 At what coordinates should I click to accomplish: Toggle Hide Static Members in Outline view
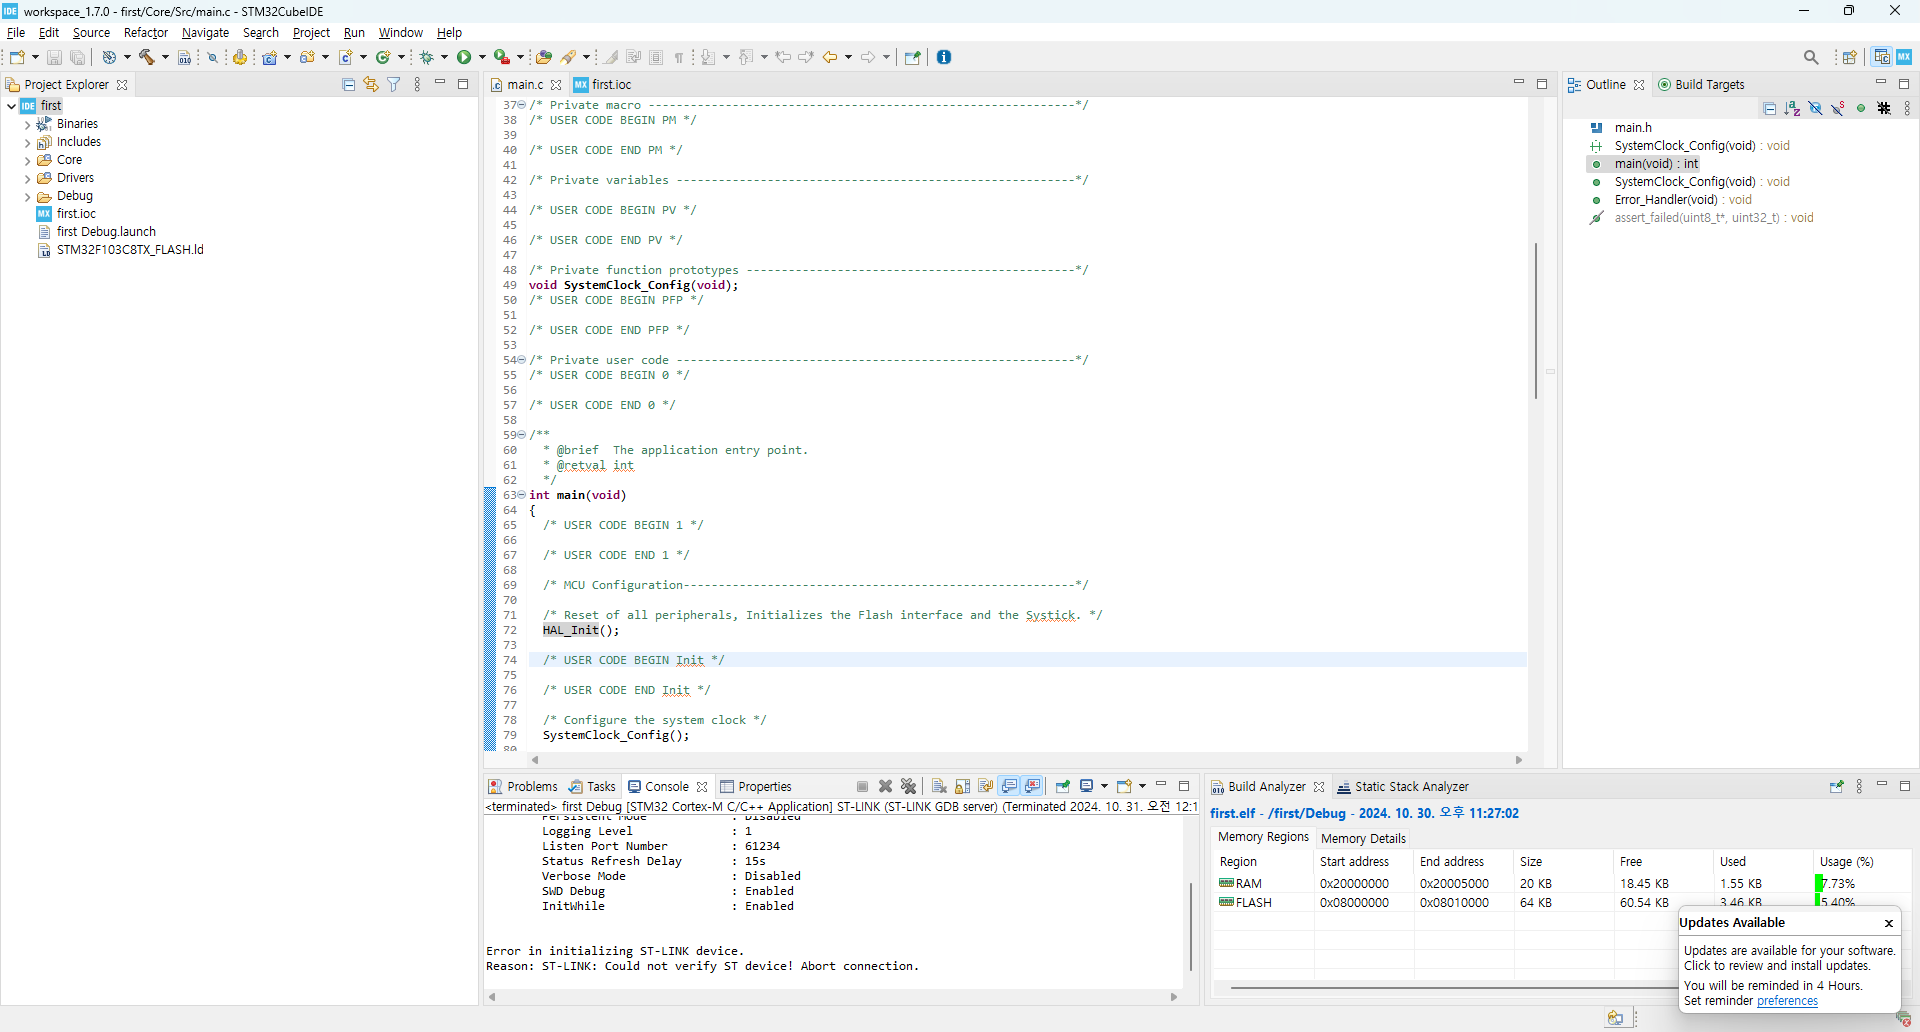[x=1838, y=108]
